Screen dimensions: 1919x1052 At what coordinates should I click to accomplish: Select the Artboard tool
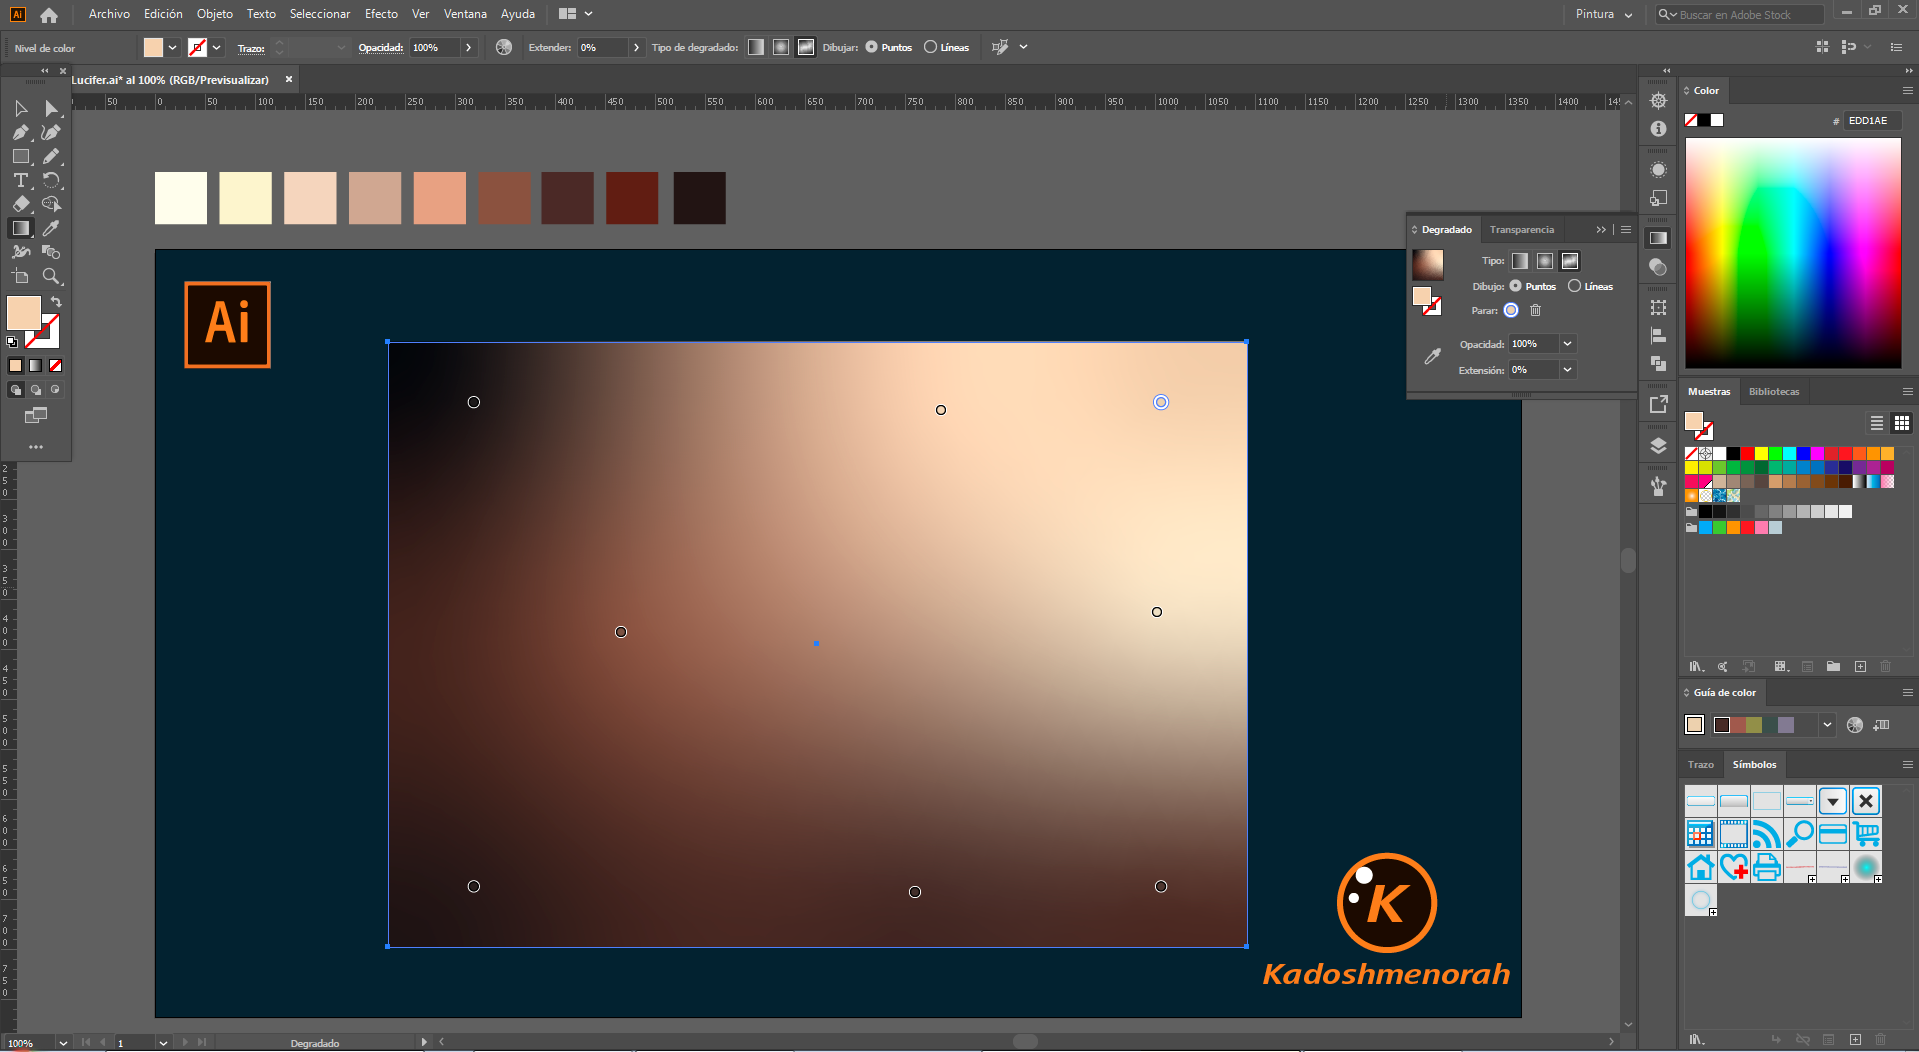21,276
